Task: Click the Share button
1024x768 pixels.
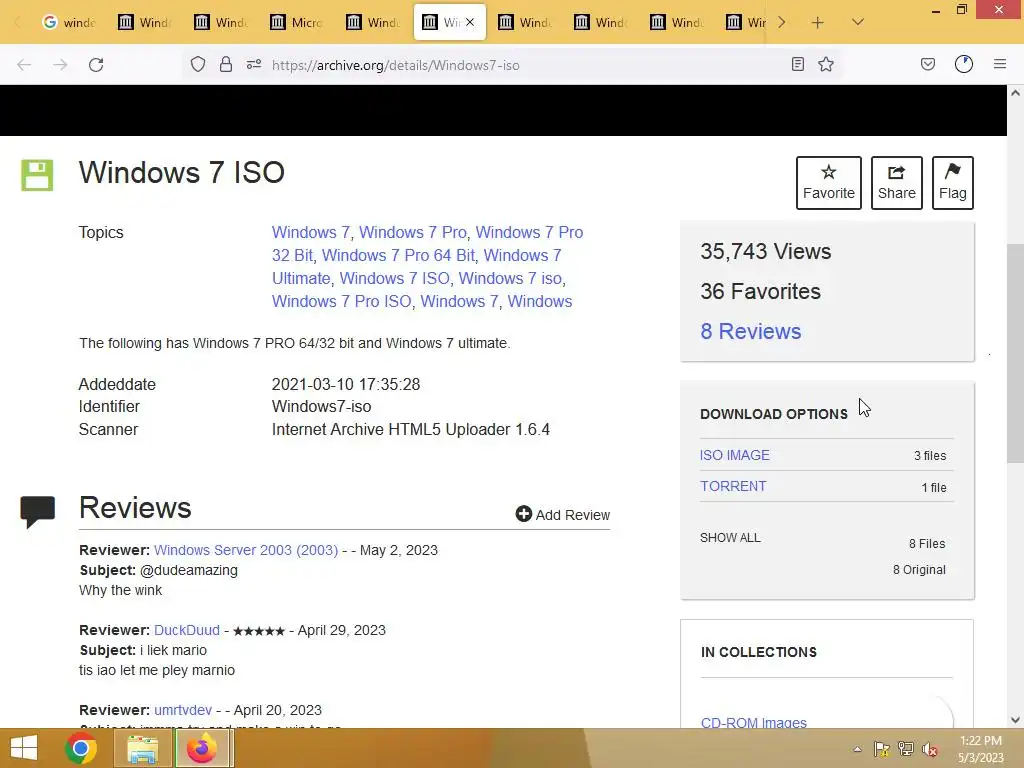Action: [897, 183]
